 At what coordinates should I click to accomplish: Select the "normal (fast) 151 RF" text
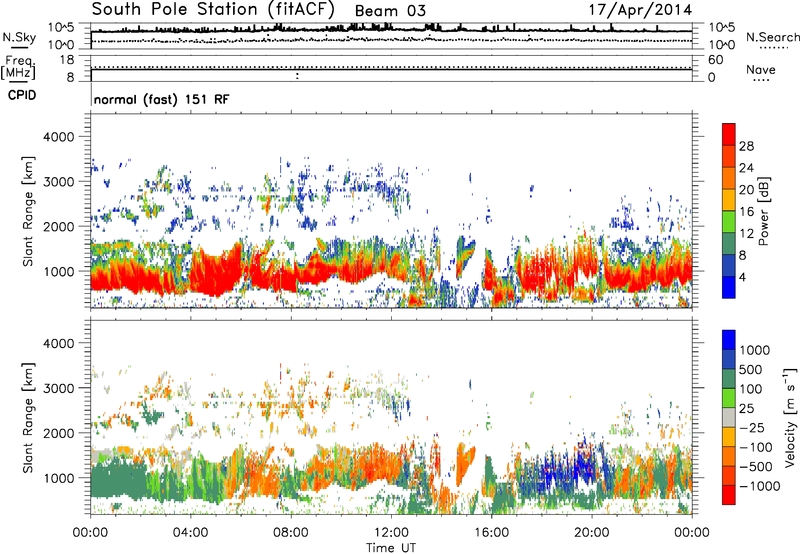(x=162, y=99)
